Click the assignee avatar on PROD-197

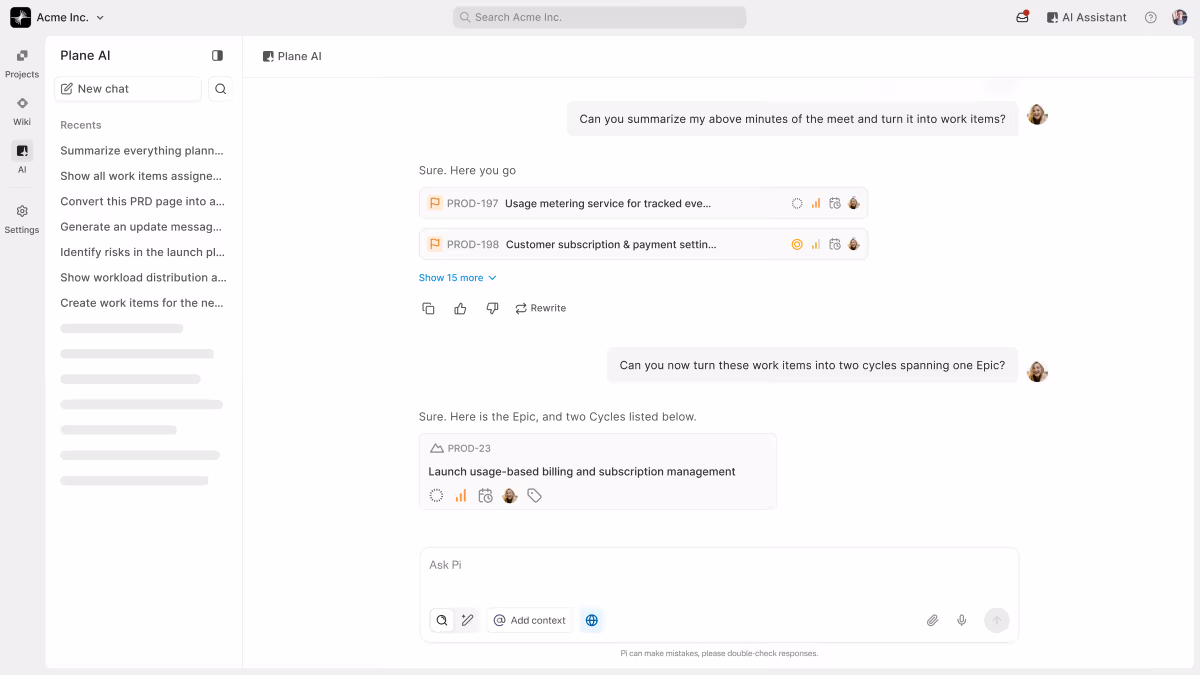pos(854,203)
